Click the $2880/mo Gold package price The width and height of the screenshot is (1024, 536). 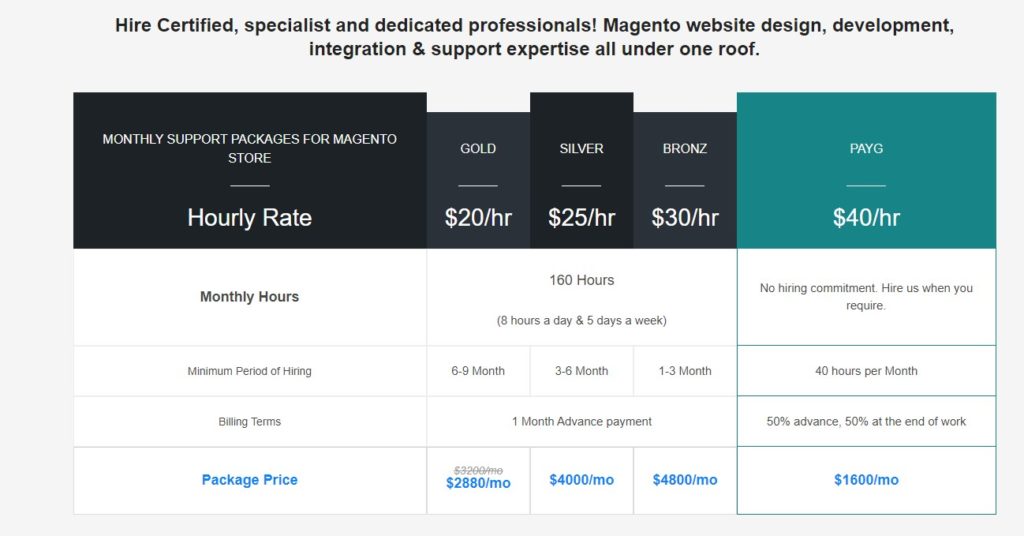click(x=478, y=484)
